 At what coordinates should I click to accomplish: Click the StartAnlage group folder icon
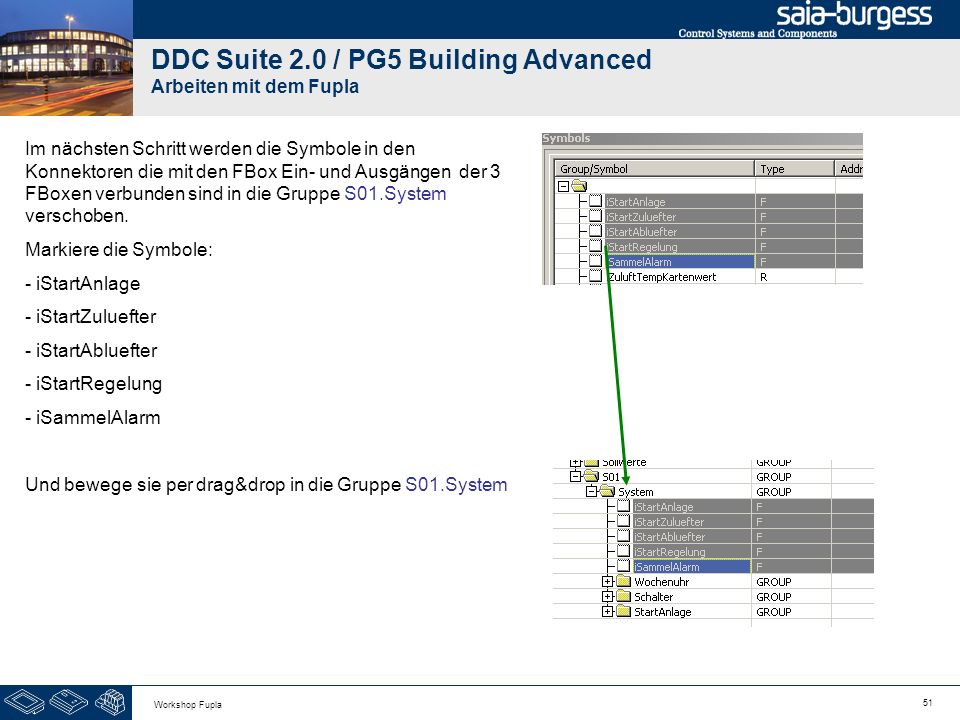pyautogui.click(x=624, y=611)
